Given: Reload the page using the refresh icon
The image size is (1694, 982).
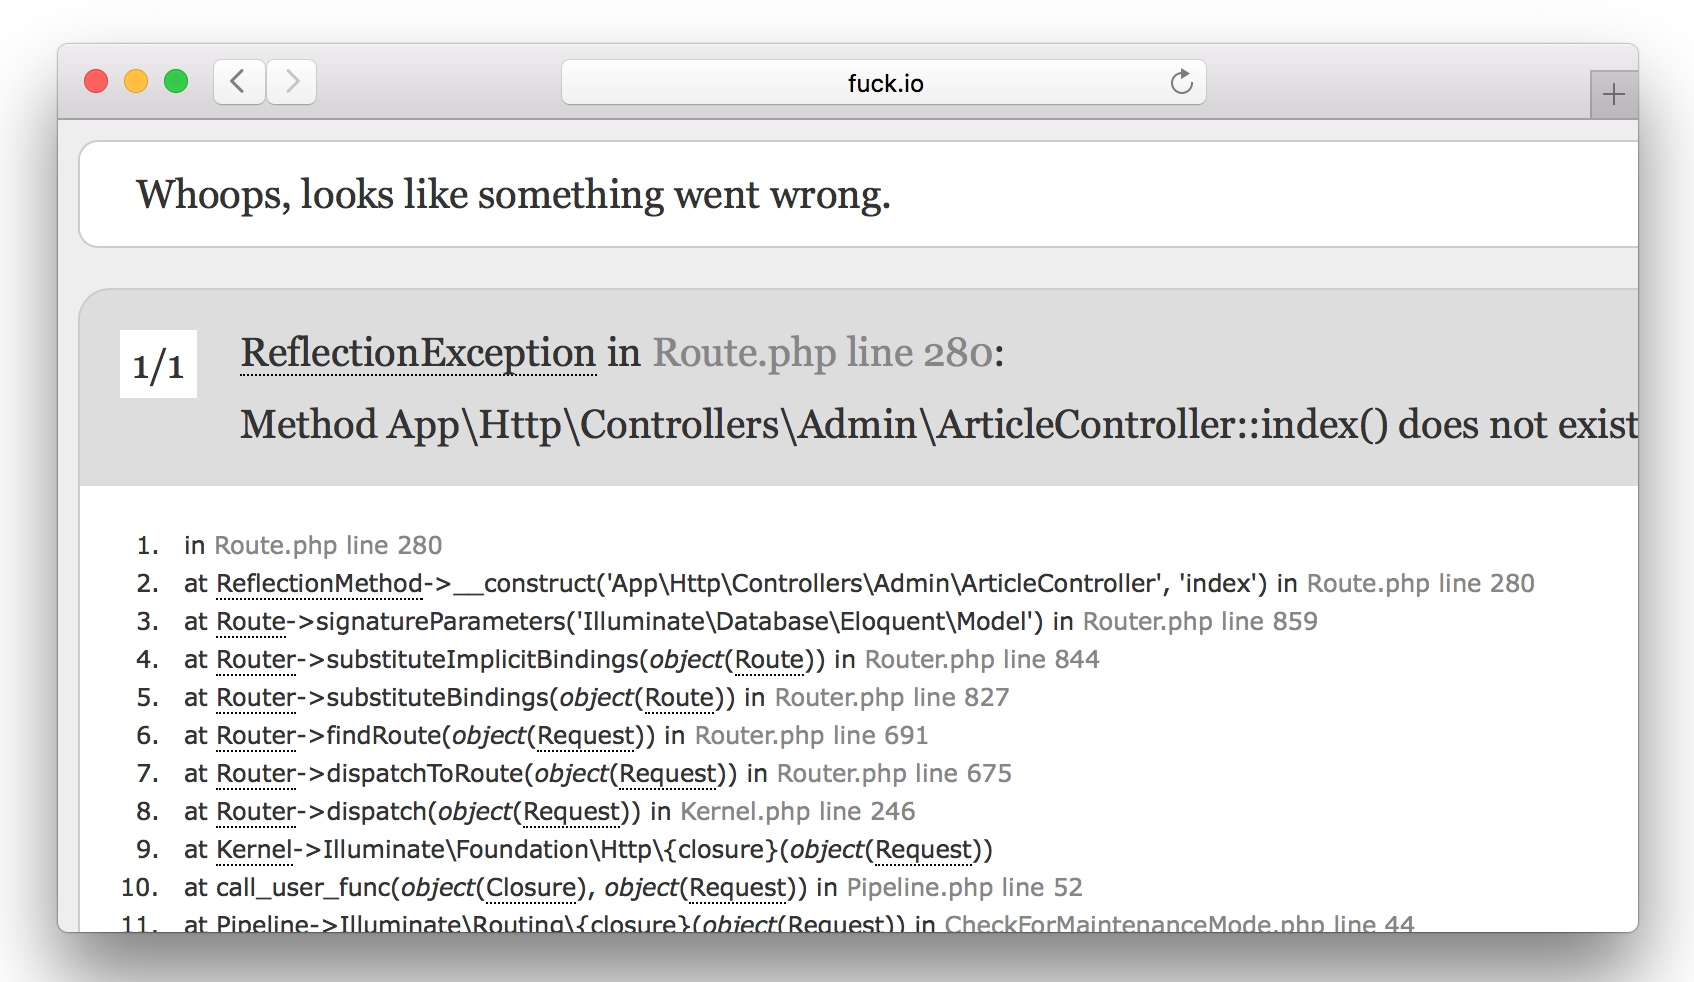Looking at the screenshot, I should (1181, 82).
